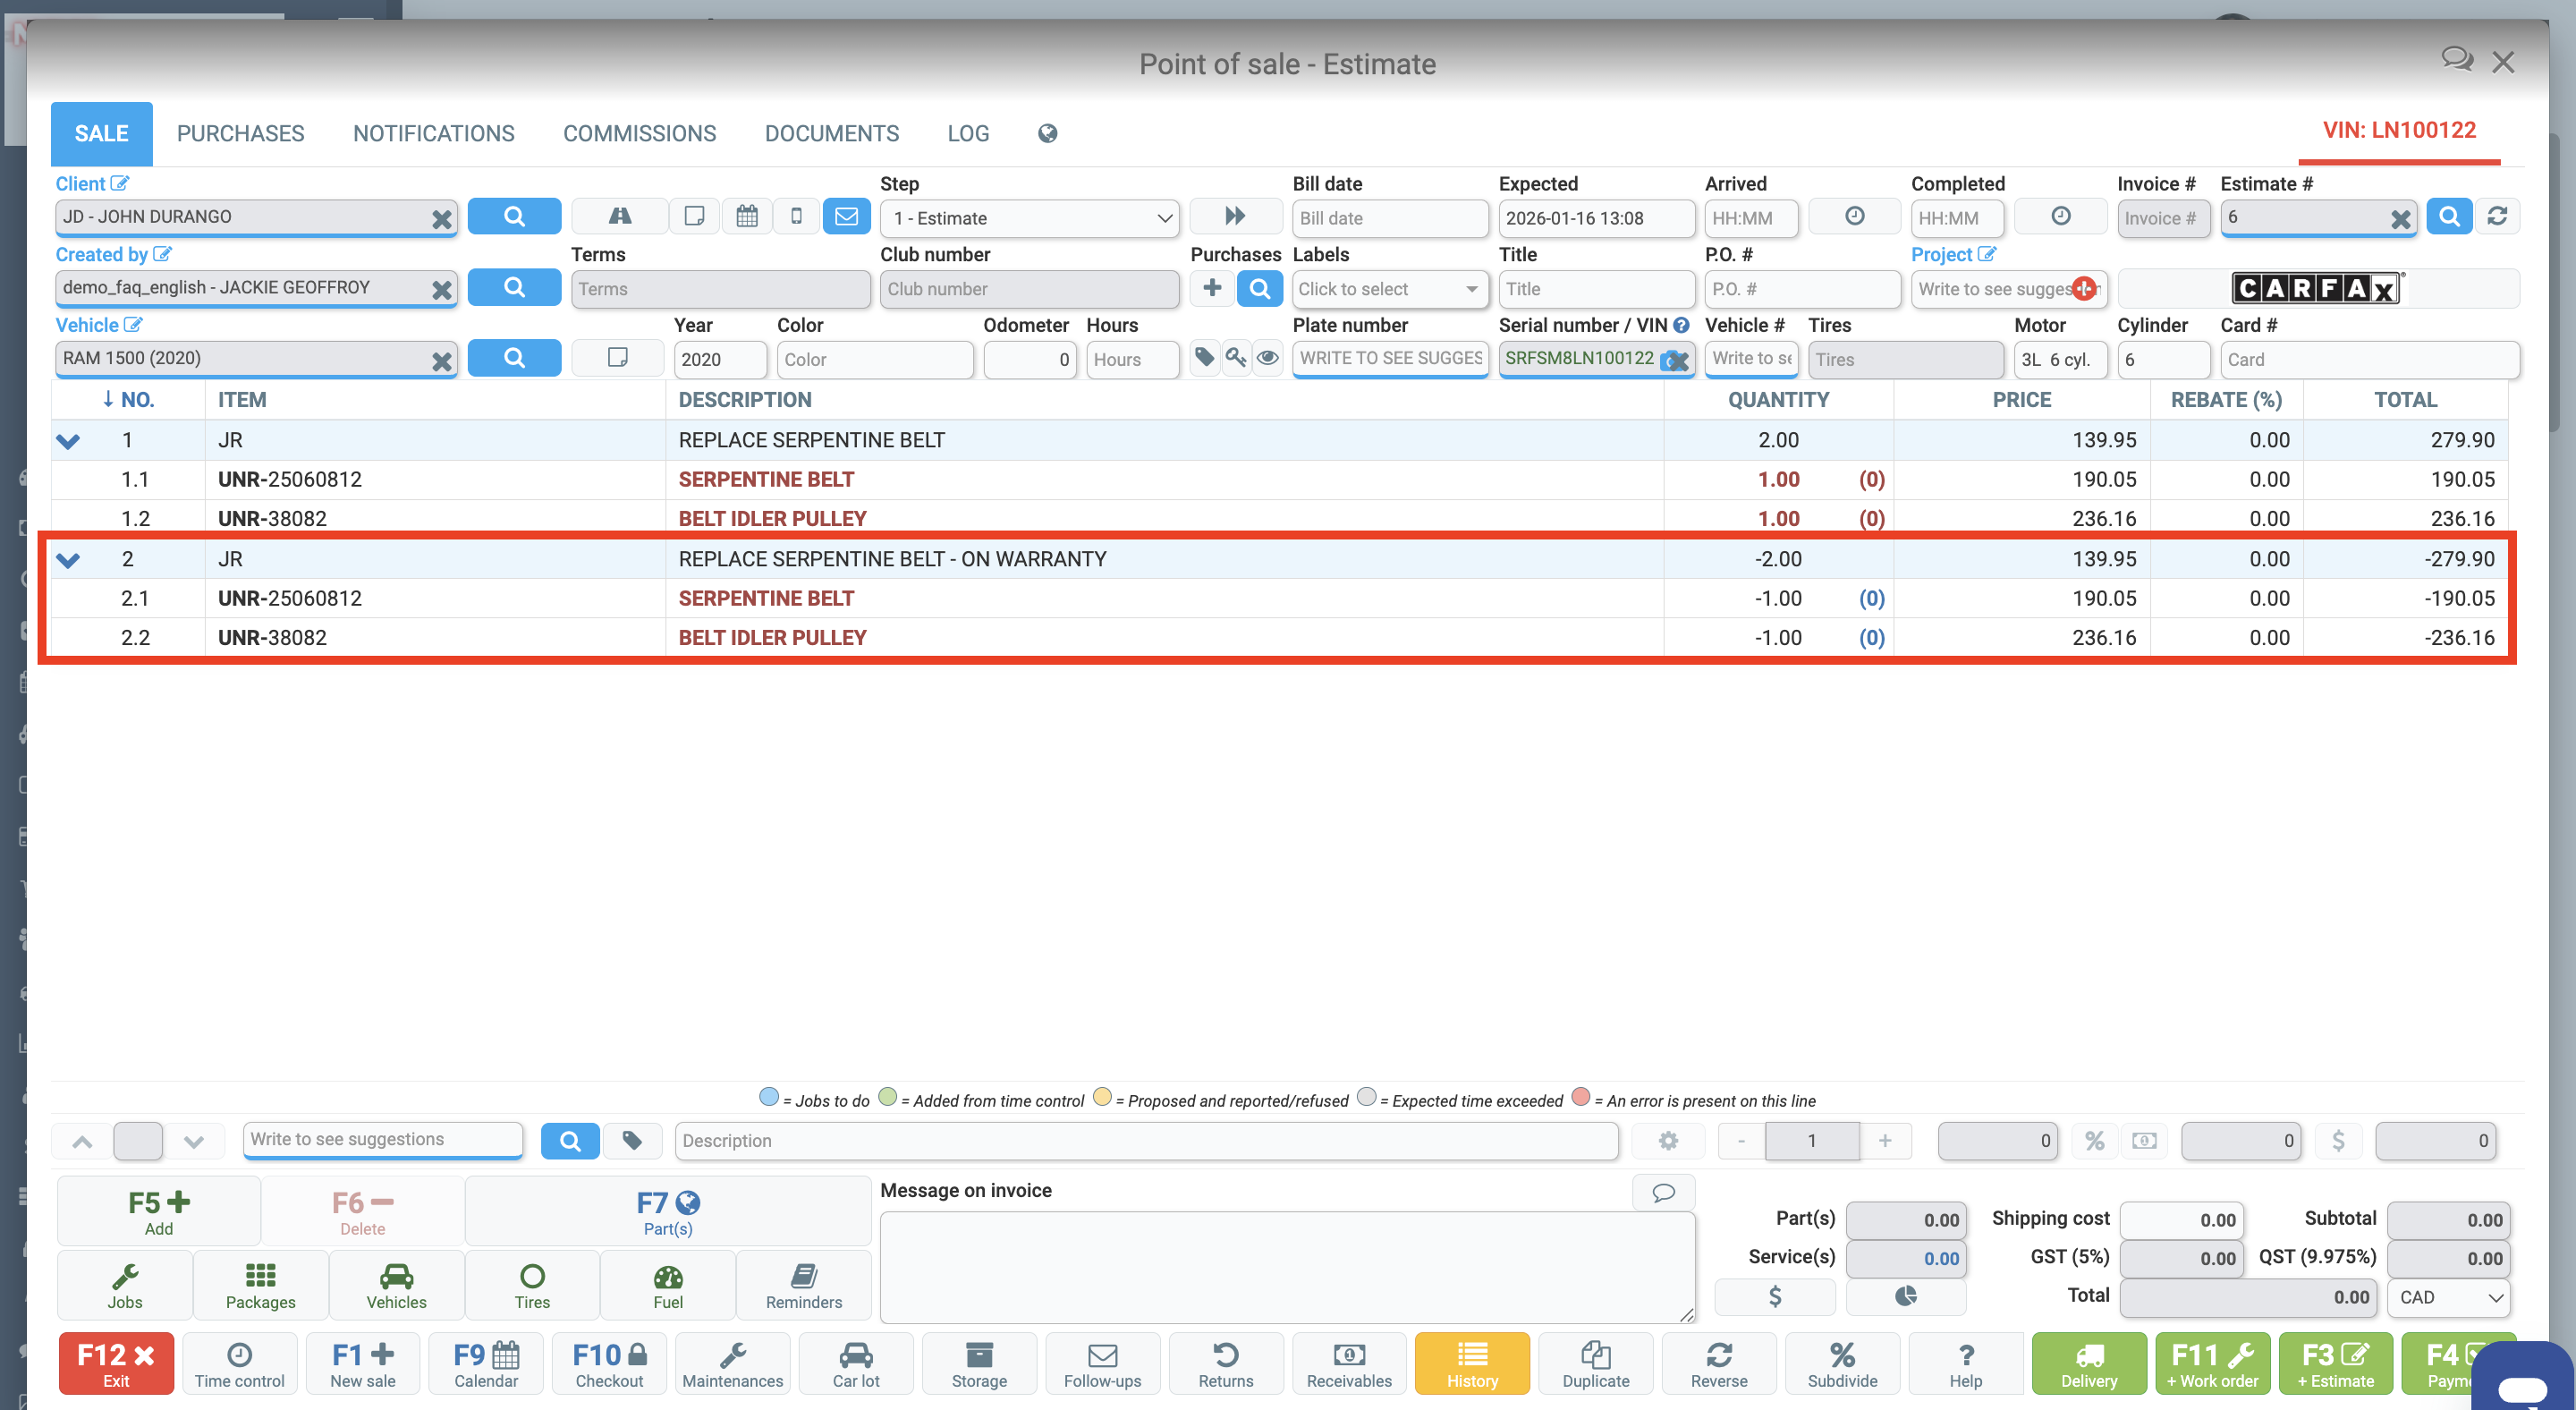Switch to the PURCHASES tab
The image size is (2576, 1410).
[x=240, y=133]
